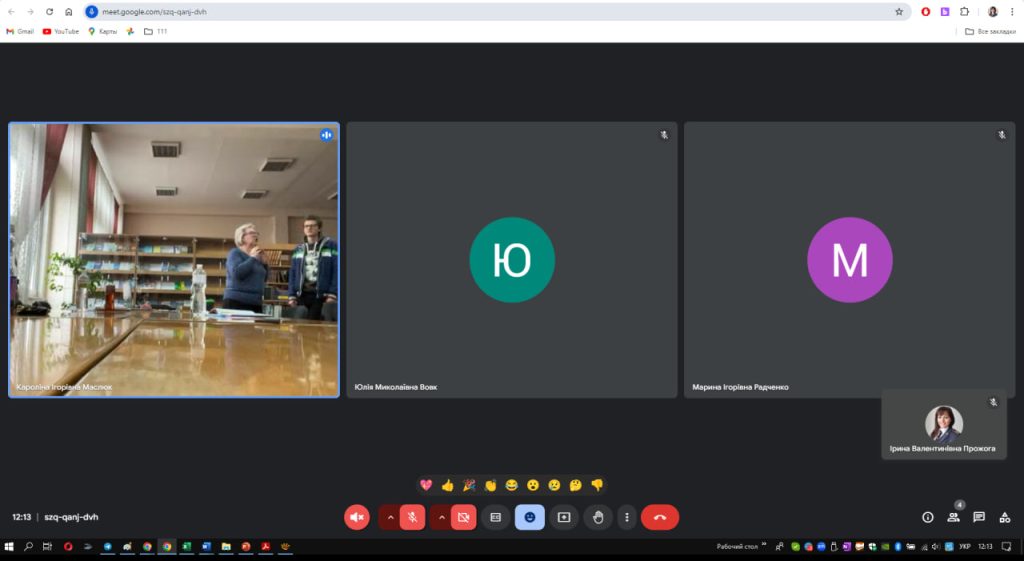Open the YouTube bookmark

(x=61, y=31)
